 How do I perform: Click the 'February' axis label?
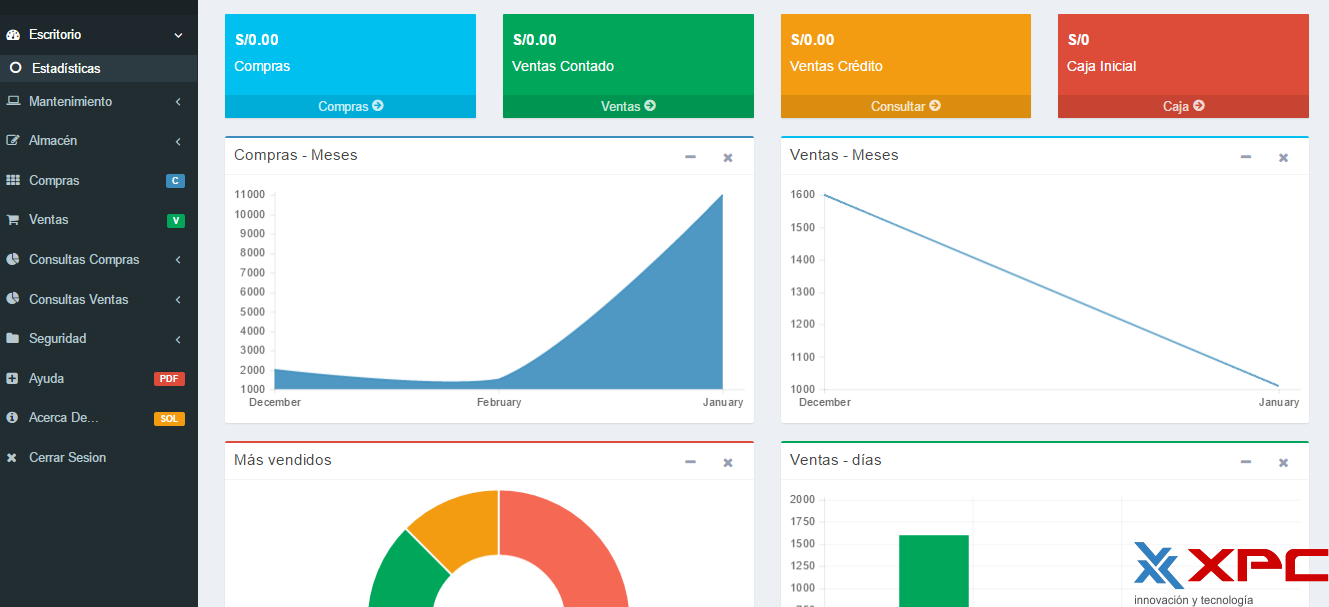click(499, 402)
